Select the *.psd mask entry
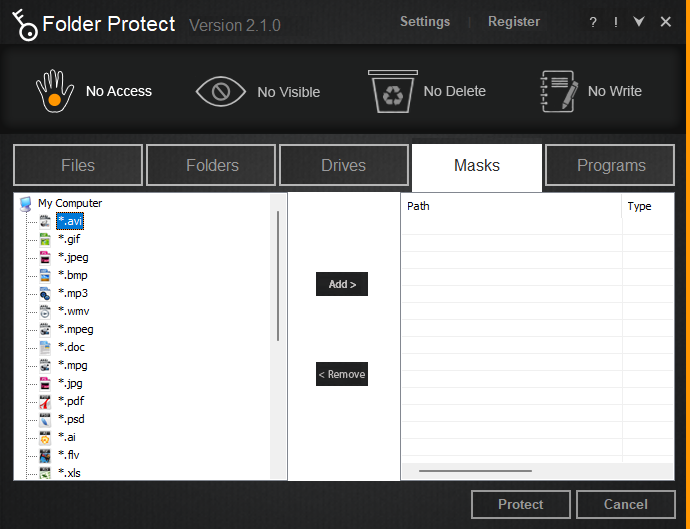The height and width of the screenshot is (529, 690). click(71, 420)
